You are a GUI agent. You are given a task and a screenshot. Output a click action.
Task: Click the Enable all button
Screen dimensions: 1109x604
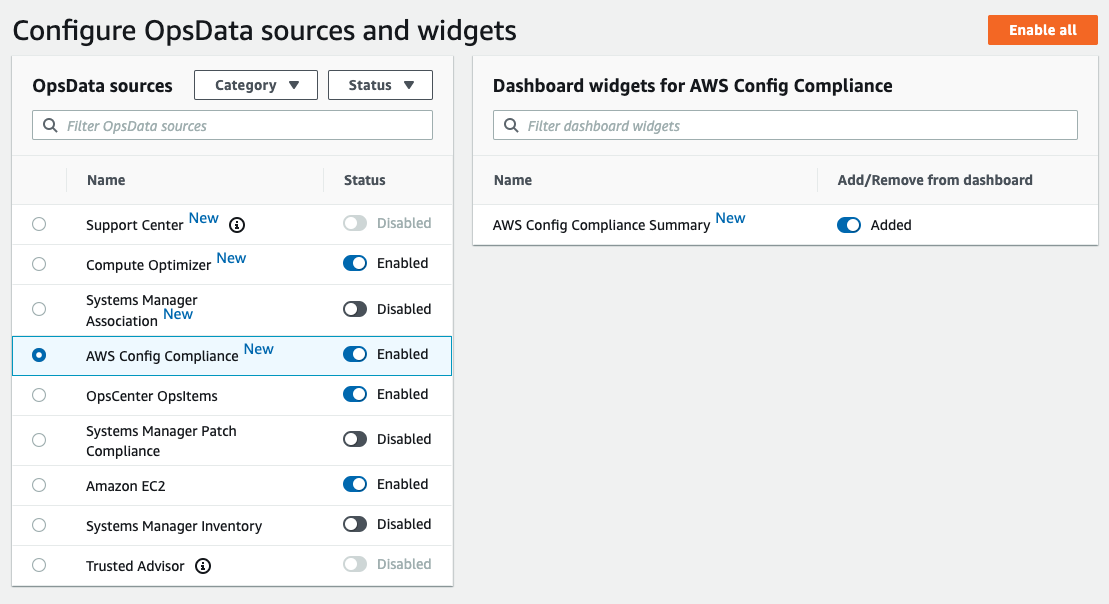(1042, 30)
